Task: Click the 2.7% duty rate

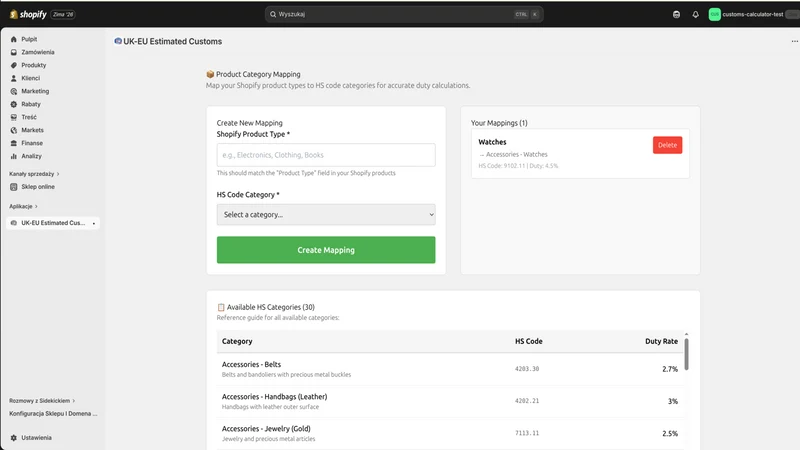Action: (x=670, y=369)
